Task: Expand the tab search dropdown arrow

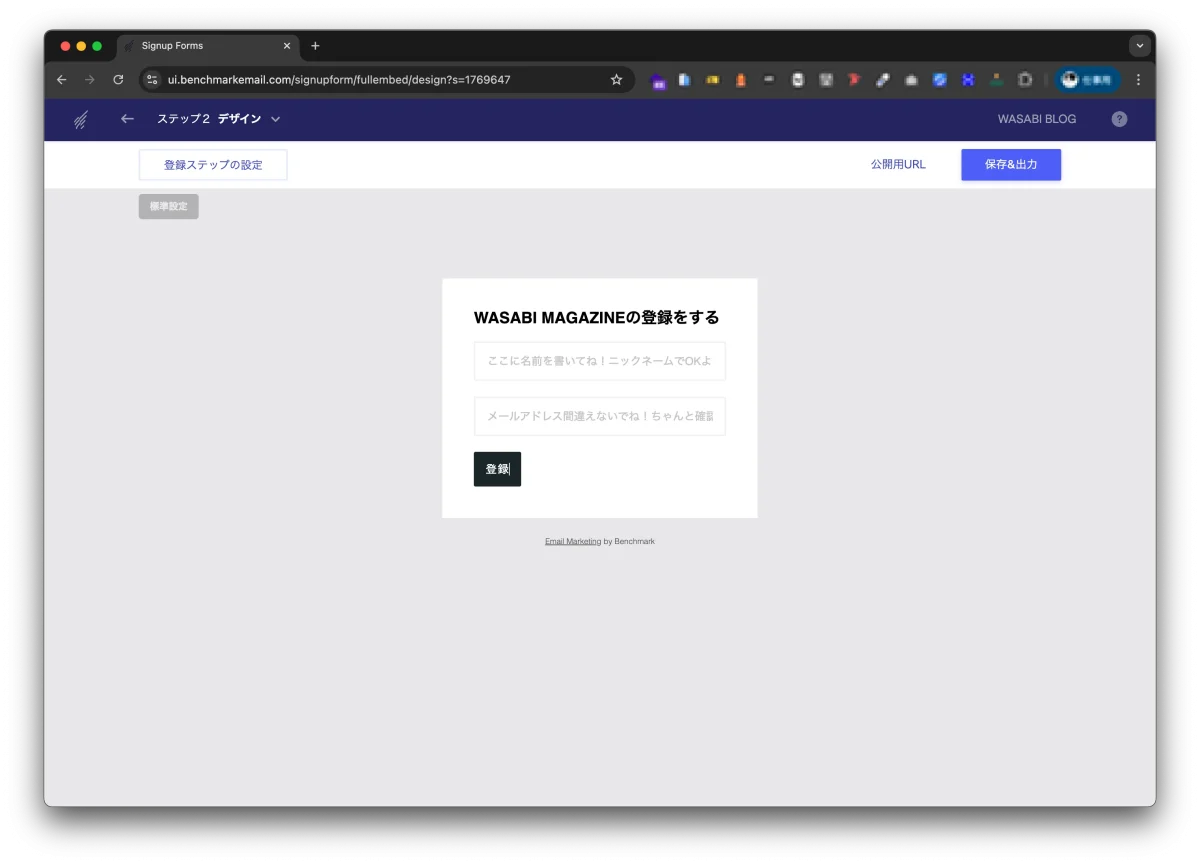Action: pyautogui.click(x=1139, y=46)
